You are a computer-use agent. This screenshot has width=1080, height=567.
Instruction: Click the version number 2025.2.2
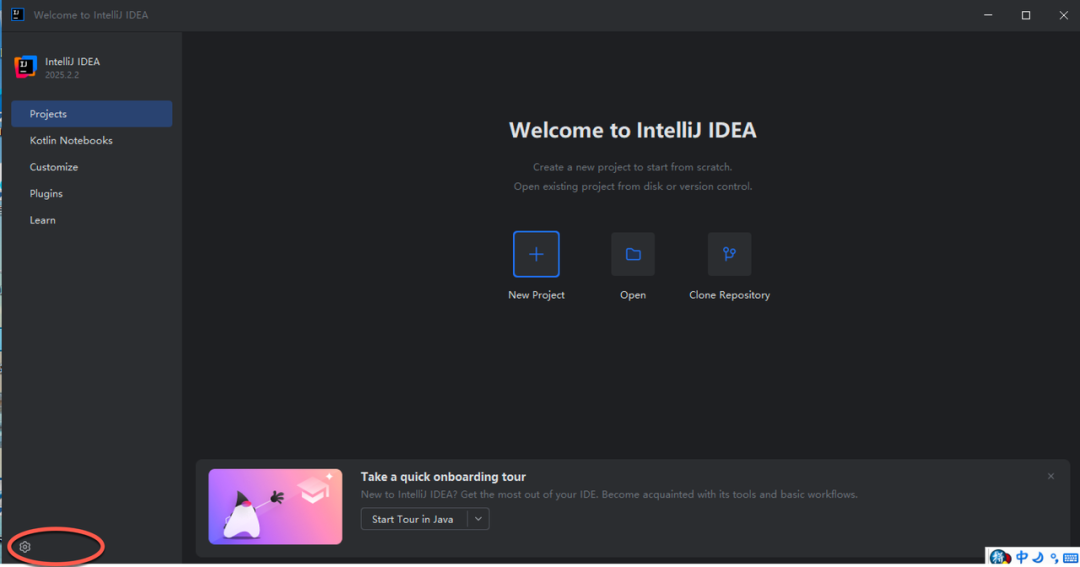click(x=62, y=75)
